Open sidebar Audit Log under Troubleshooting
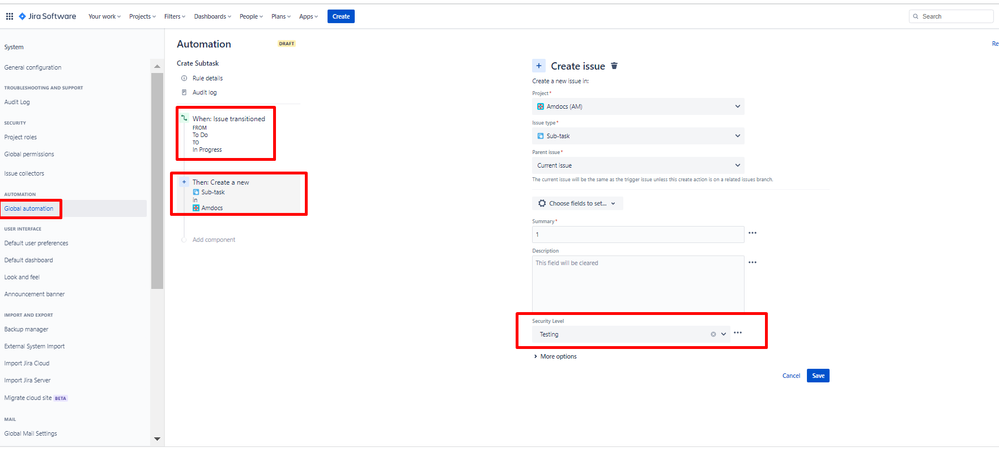The width and height of the screenshot is (999, 452). pyautogui.click(x=17, y=102)
